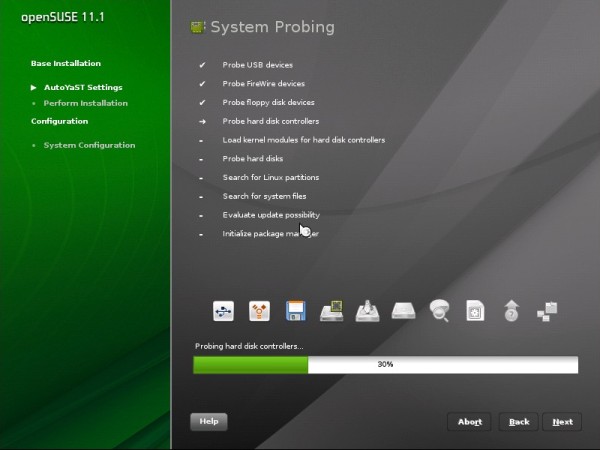The width and height of the screenshot is (600, 450).
Task: Click the FireWire devices probe icon
Action: [259, 311]
